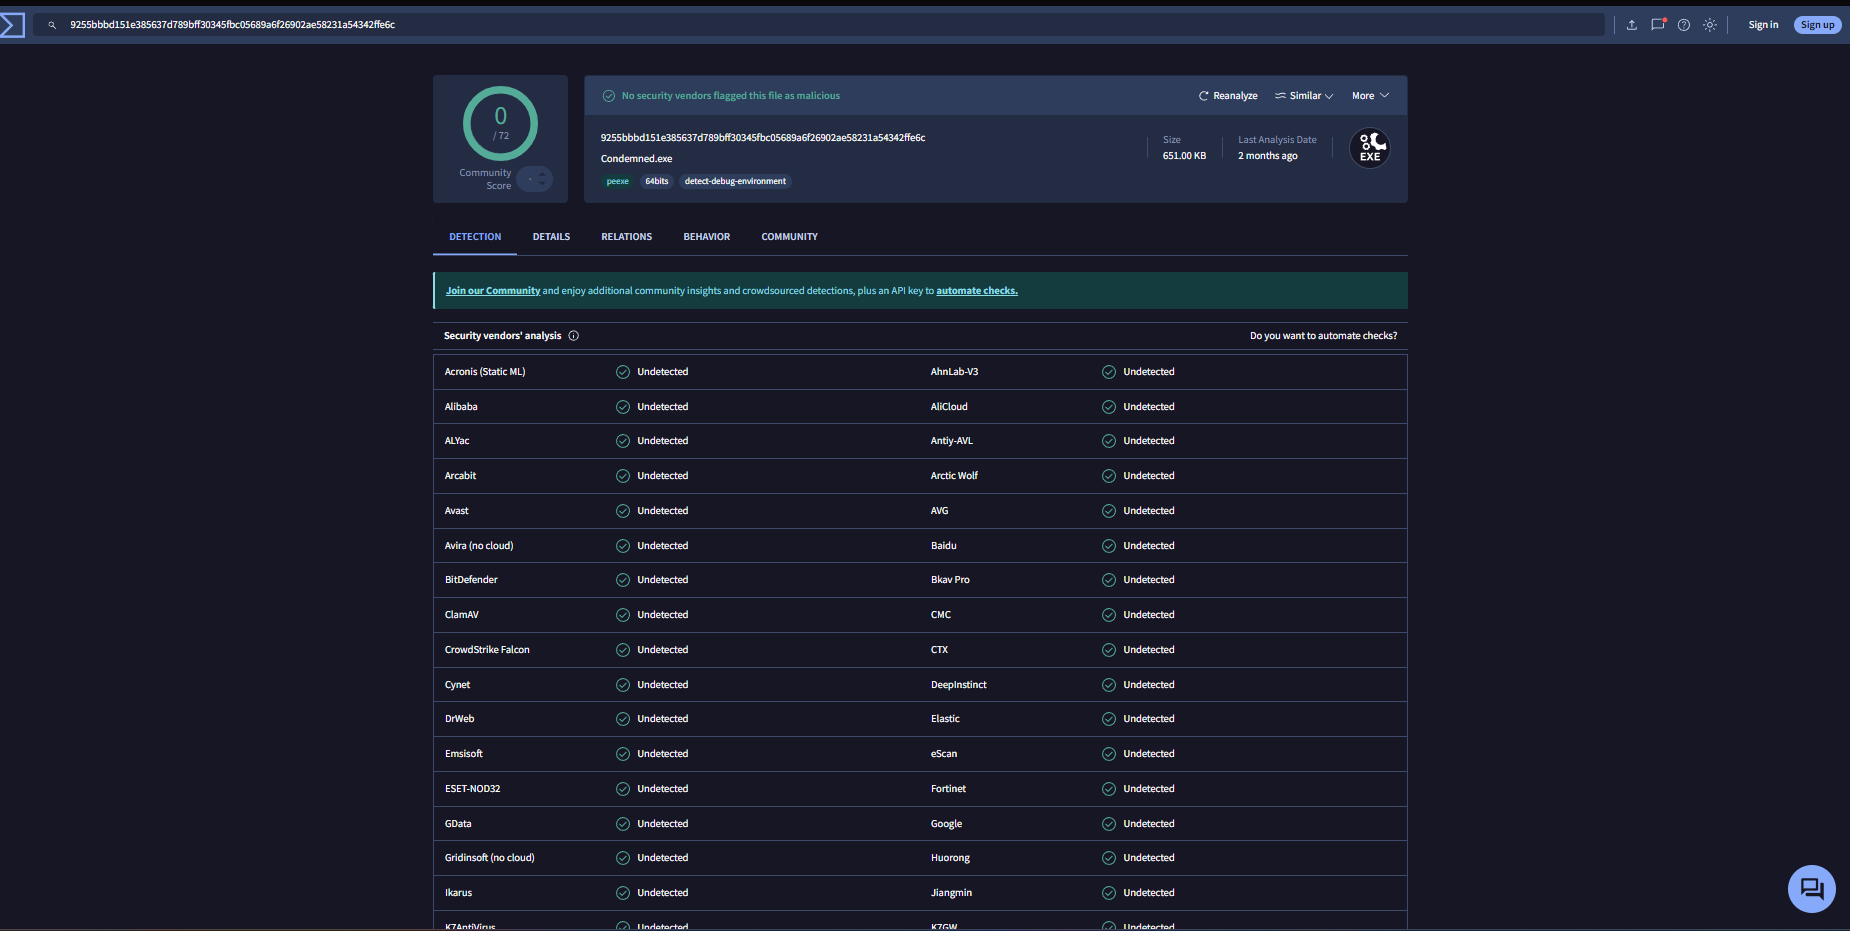This screenshot has width=1850, height=931.
Task: Click the check icon in the Elastic row
Action: tap(1109, 719)
